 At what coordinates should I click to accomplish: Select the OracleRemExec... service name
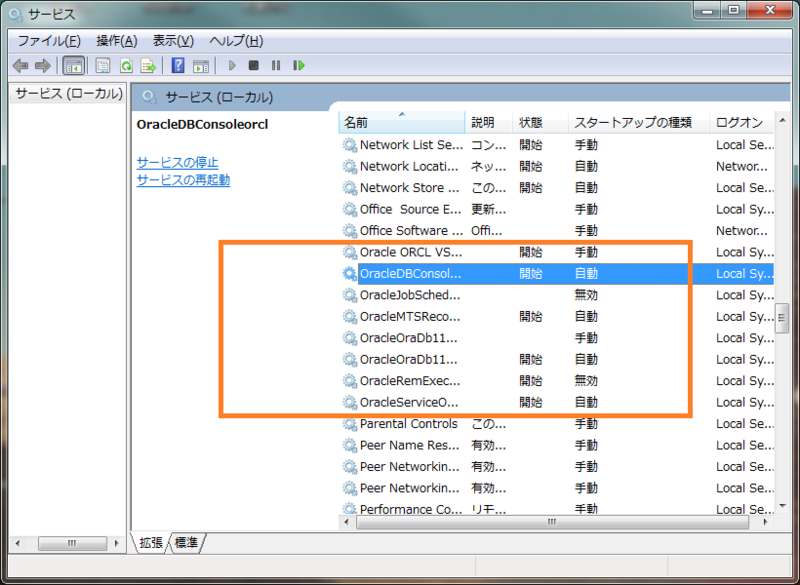click(x=410, y=380)
